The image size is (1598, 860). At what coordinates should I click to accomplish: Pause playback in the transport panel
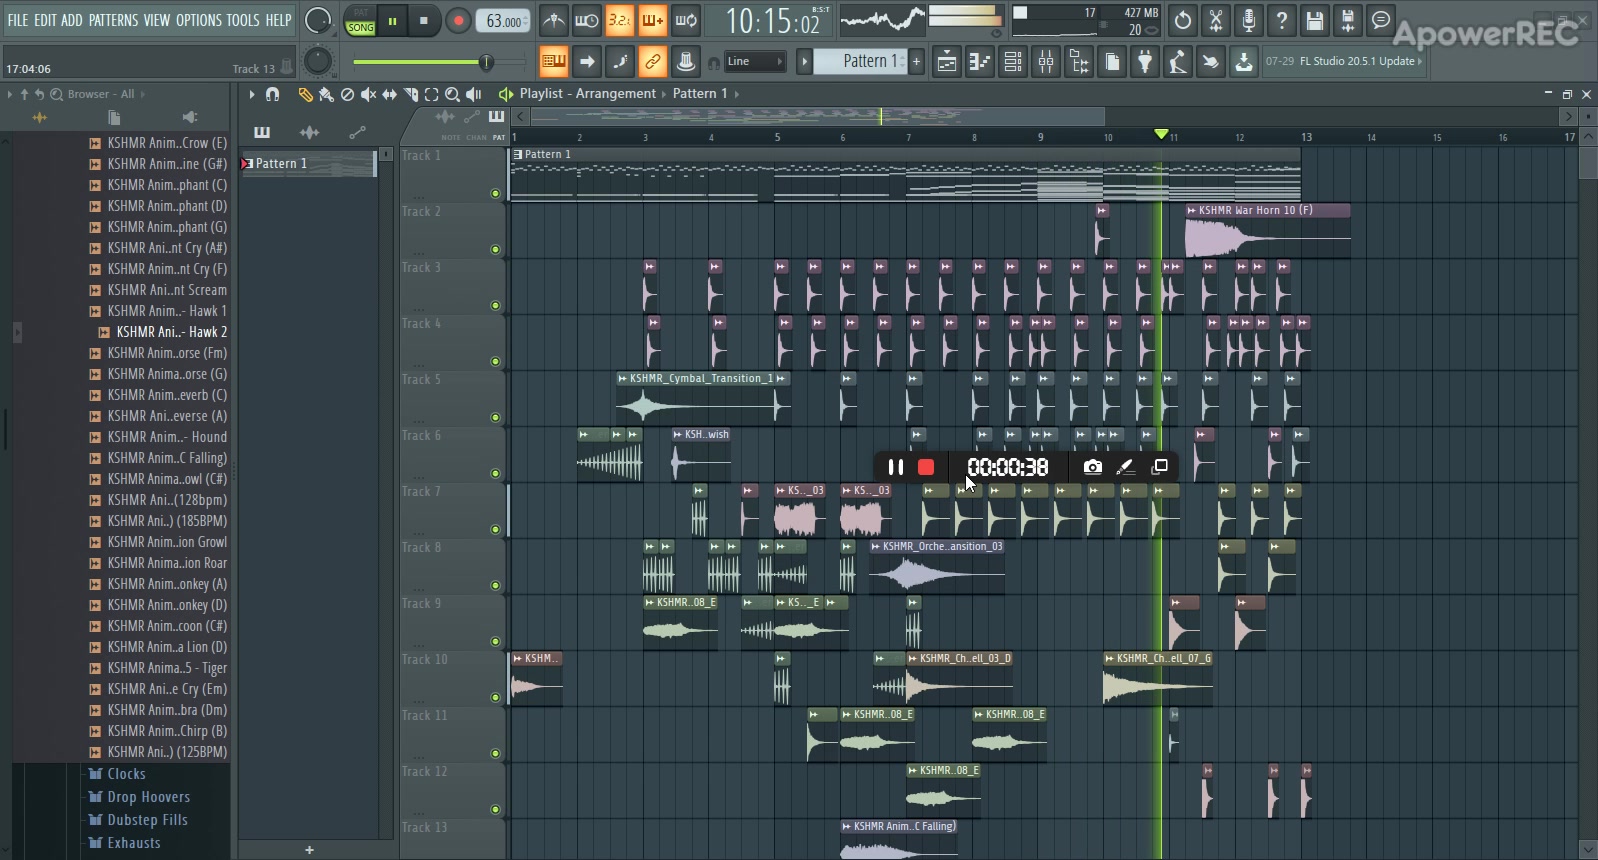pyautogui.click(x=392, y=21)
